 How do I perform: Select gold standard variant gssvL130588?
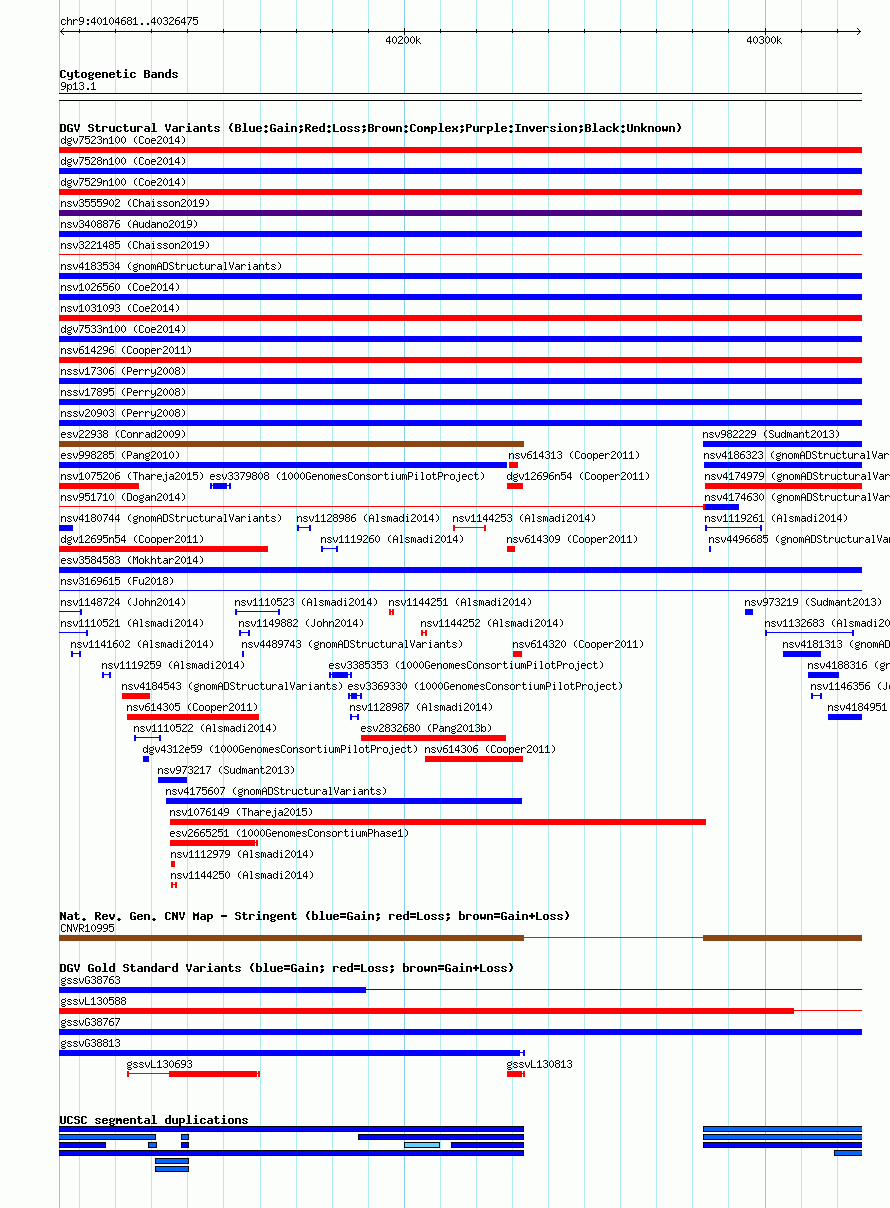pyautogui.click(x=93, y=1001)
